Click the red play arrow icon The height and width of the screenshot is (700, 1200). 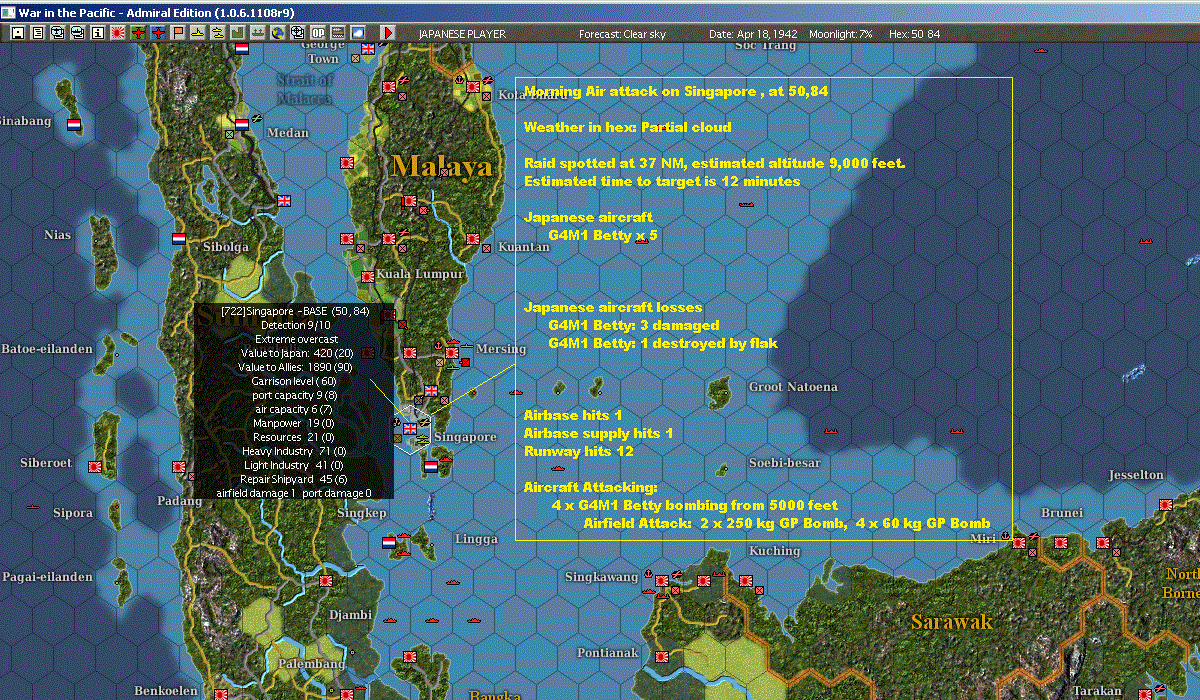click(388, 33)
